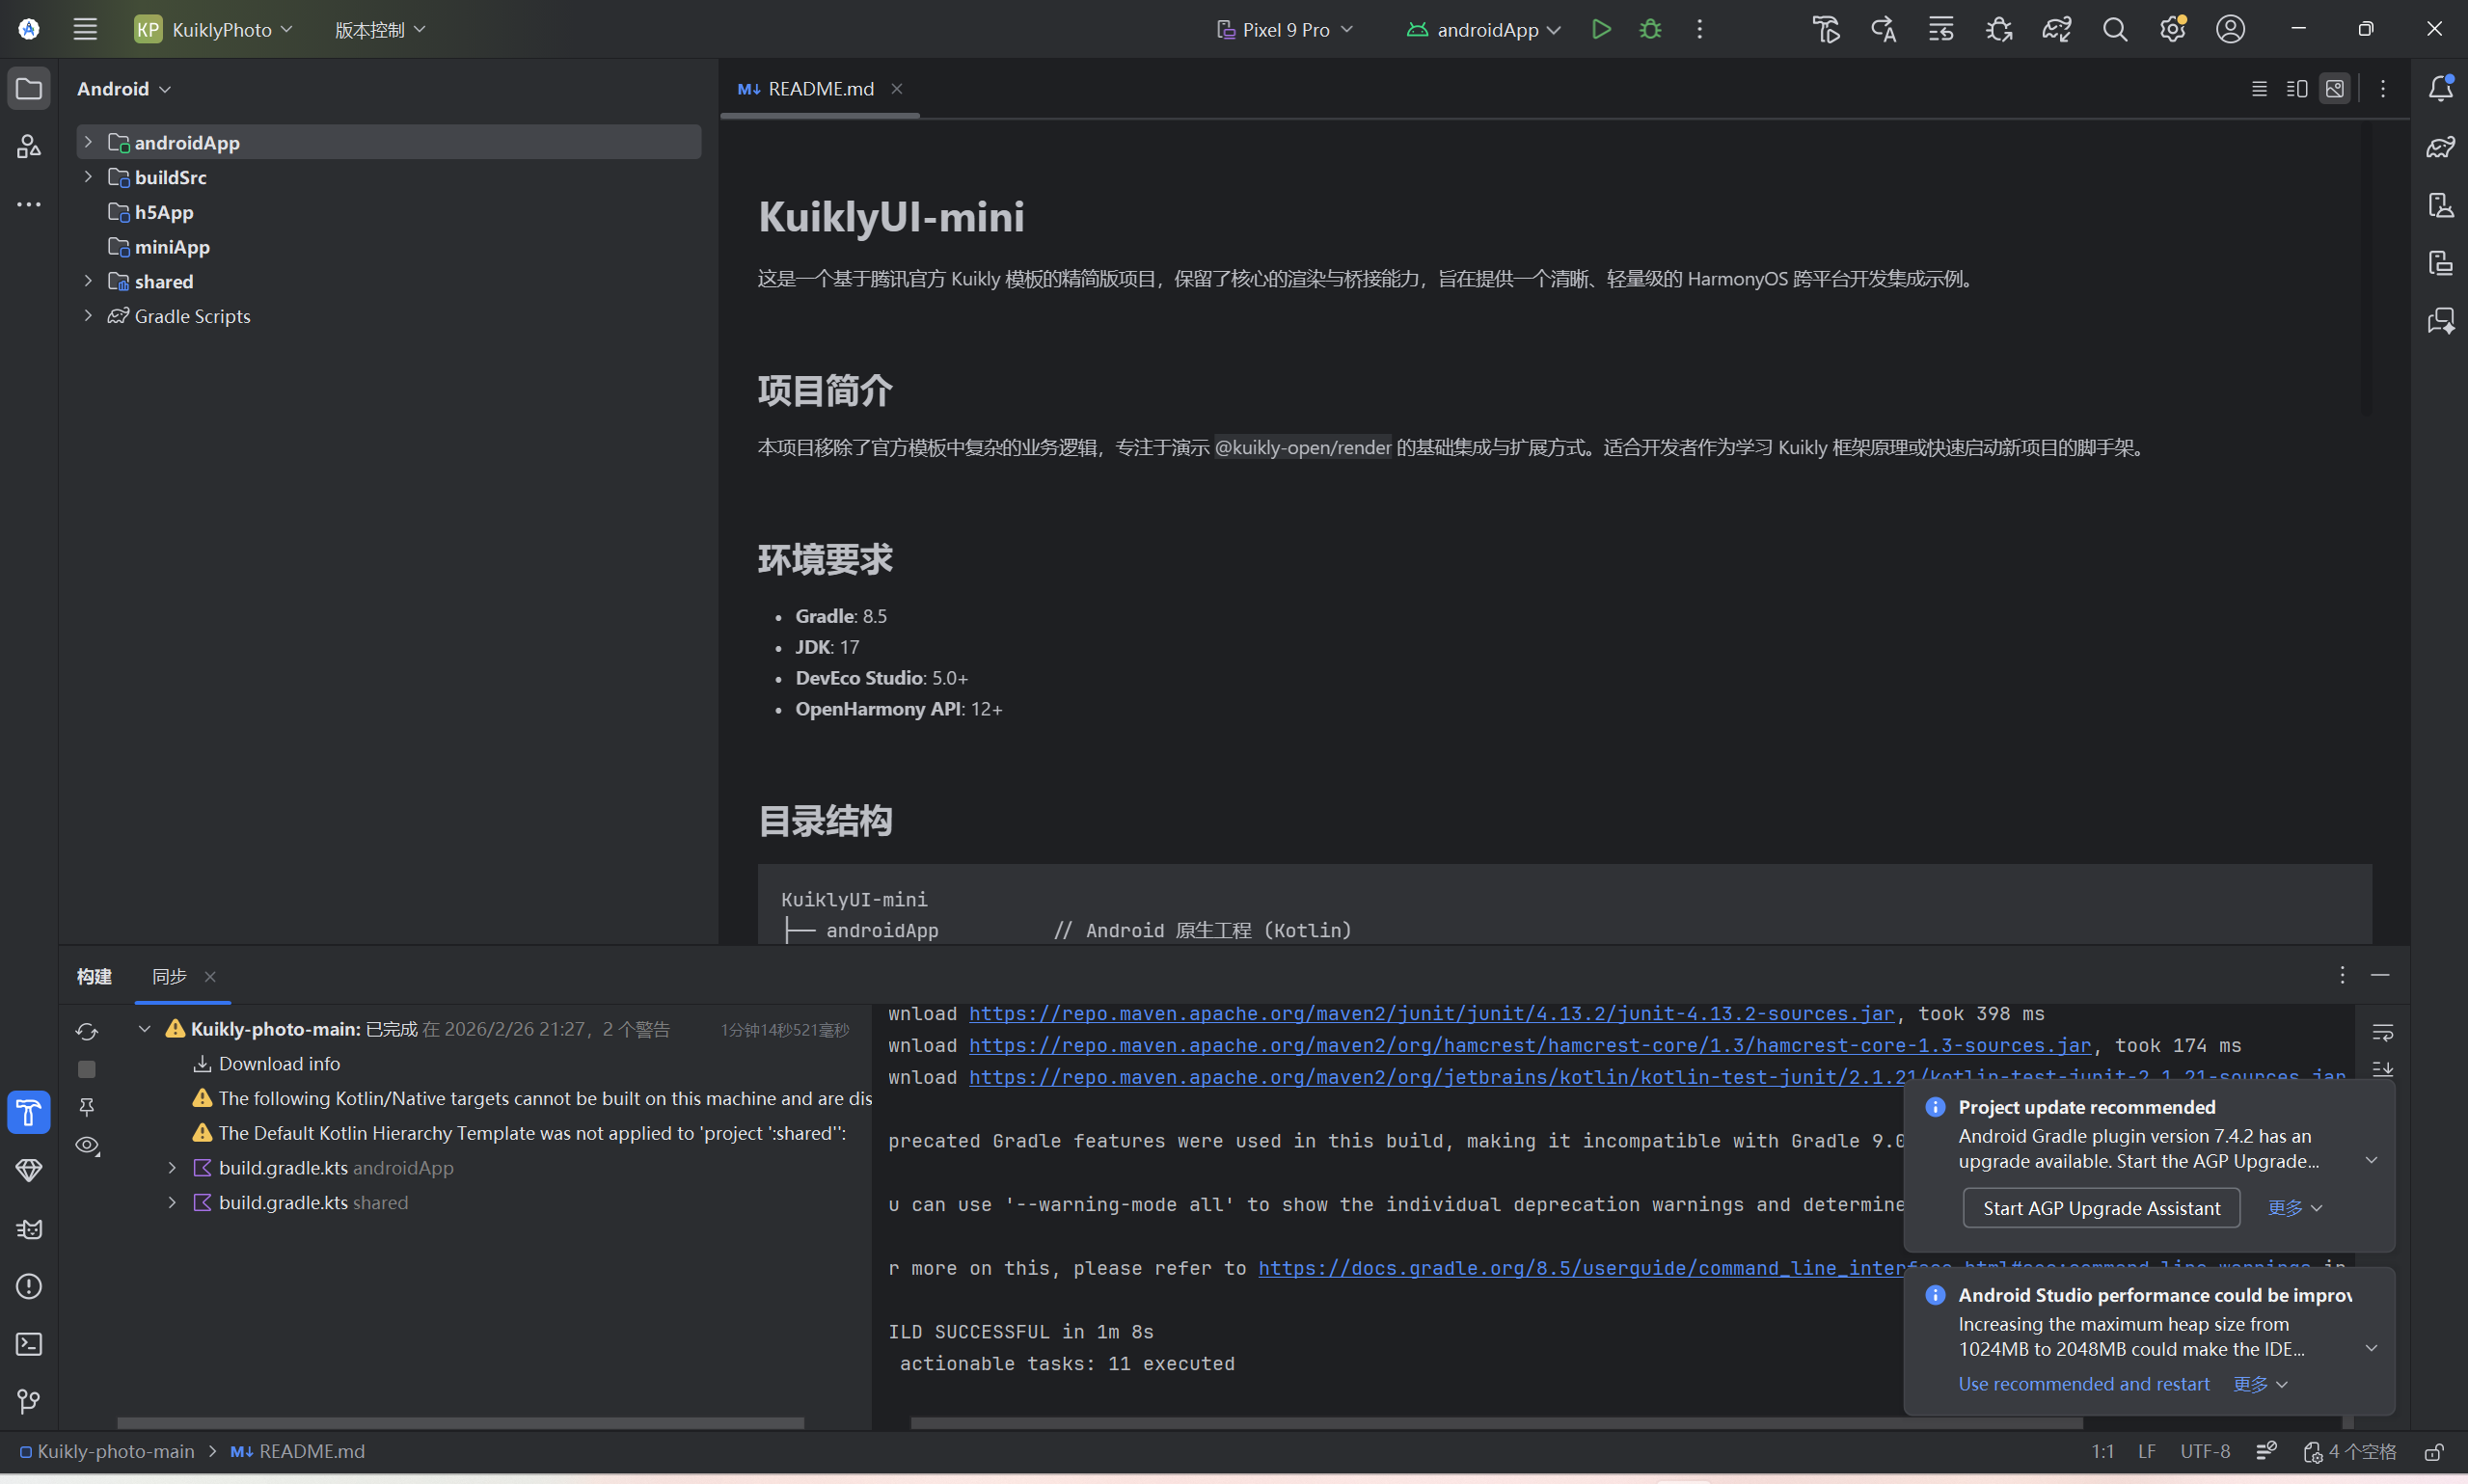Open the Git branch tool window

(x=28, y=1402)
